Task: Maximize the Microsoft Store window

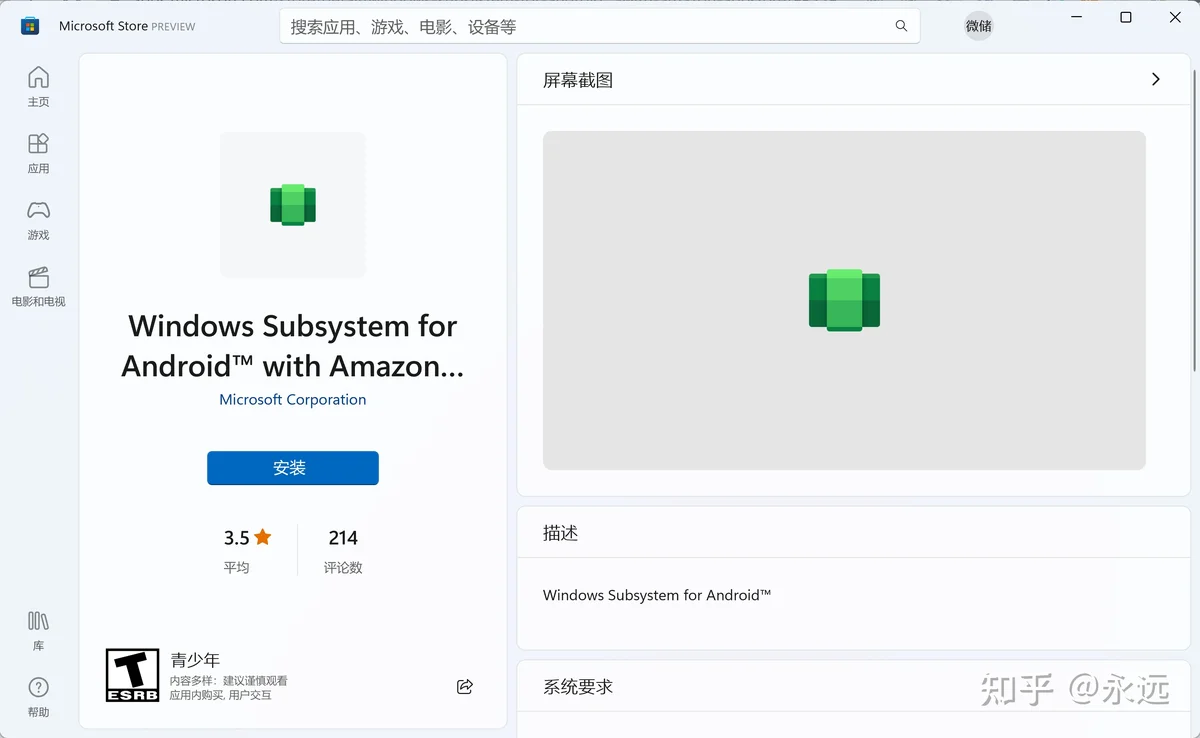Action: click(1126, 17)
